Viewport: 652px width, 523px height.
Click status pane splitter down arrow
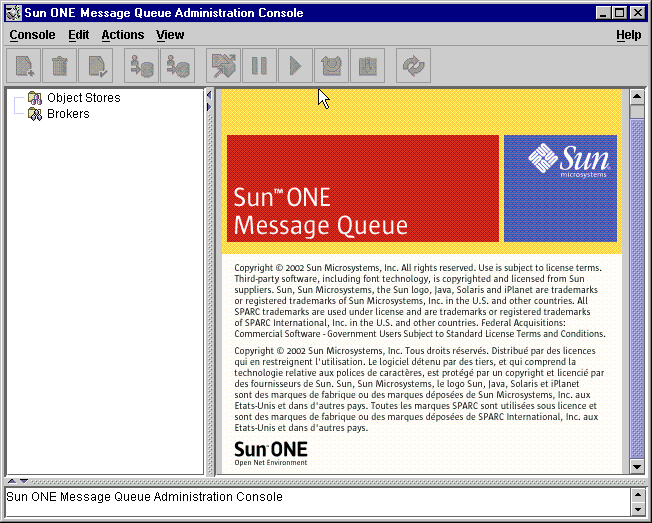coord(24,481)
